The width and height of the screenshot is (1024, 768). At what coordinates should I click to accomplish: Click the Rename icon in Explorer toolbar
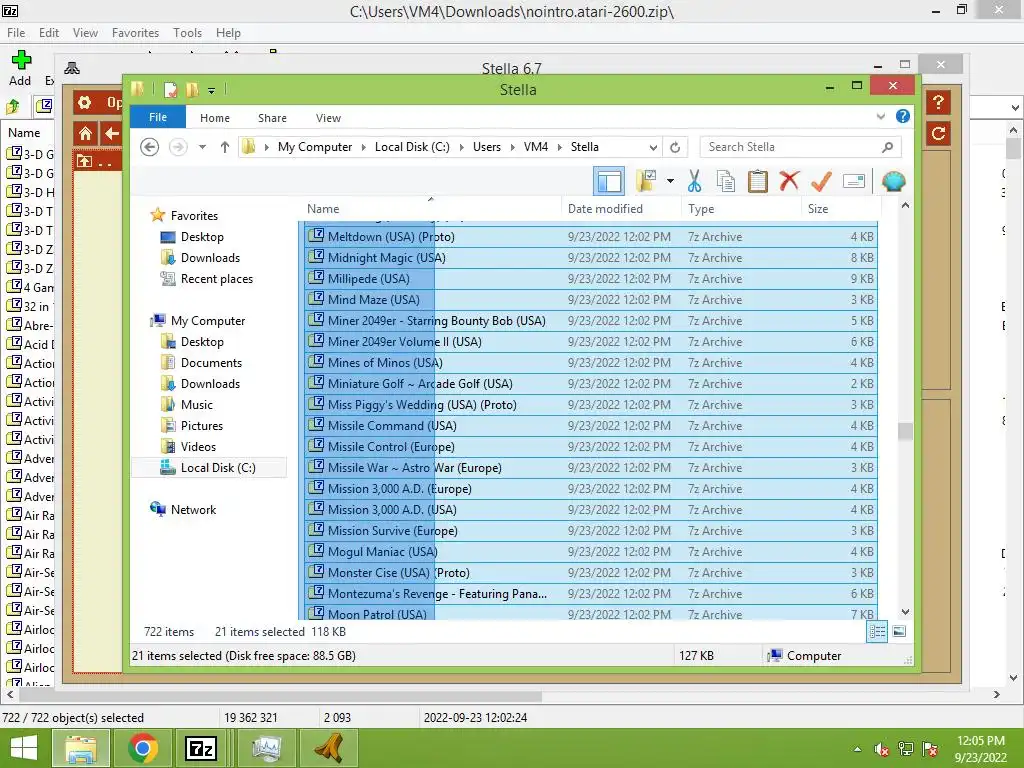click(854, 181)
